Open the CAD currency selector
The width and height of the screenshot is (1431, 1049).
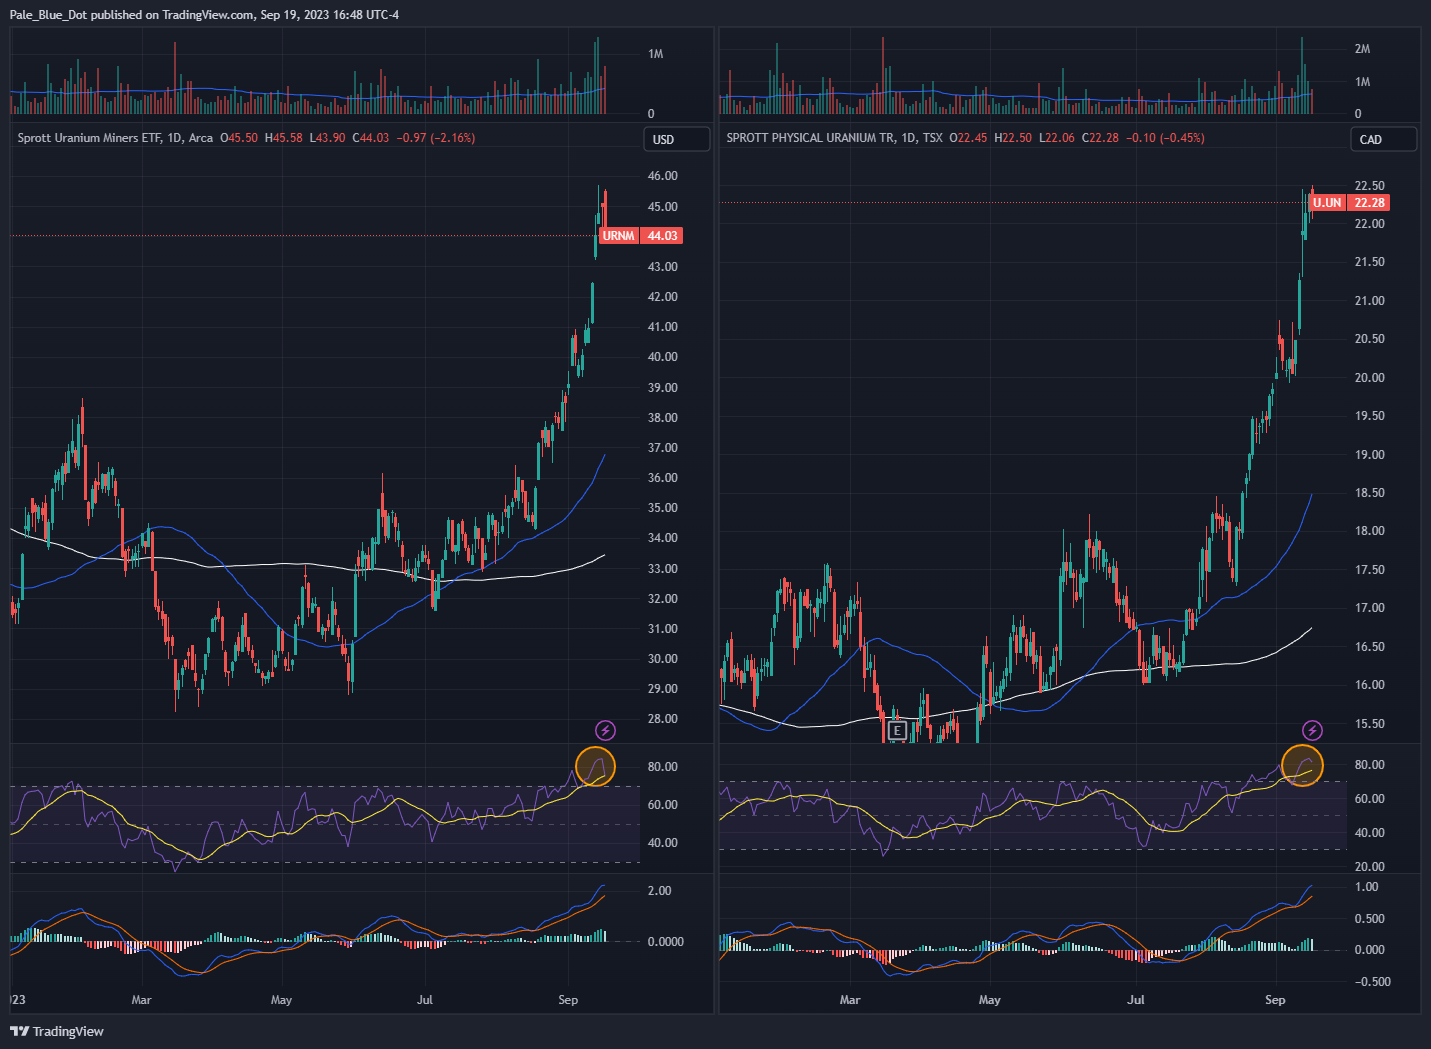point(1384,139)
